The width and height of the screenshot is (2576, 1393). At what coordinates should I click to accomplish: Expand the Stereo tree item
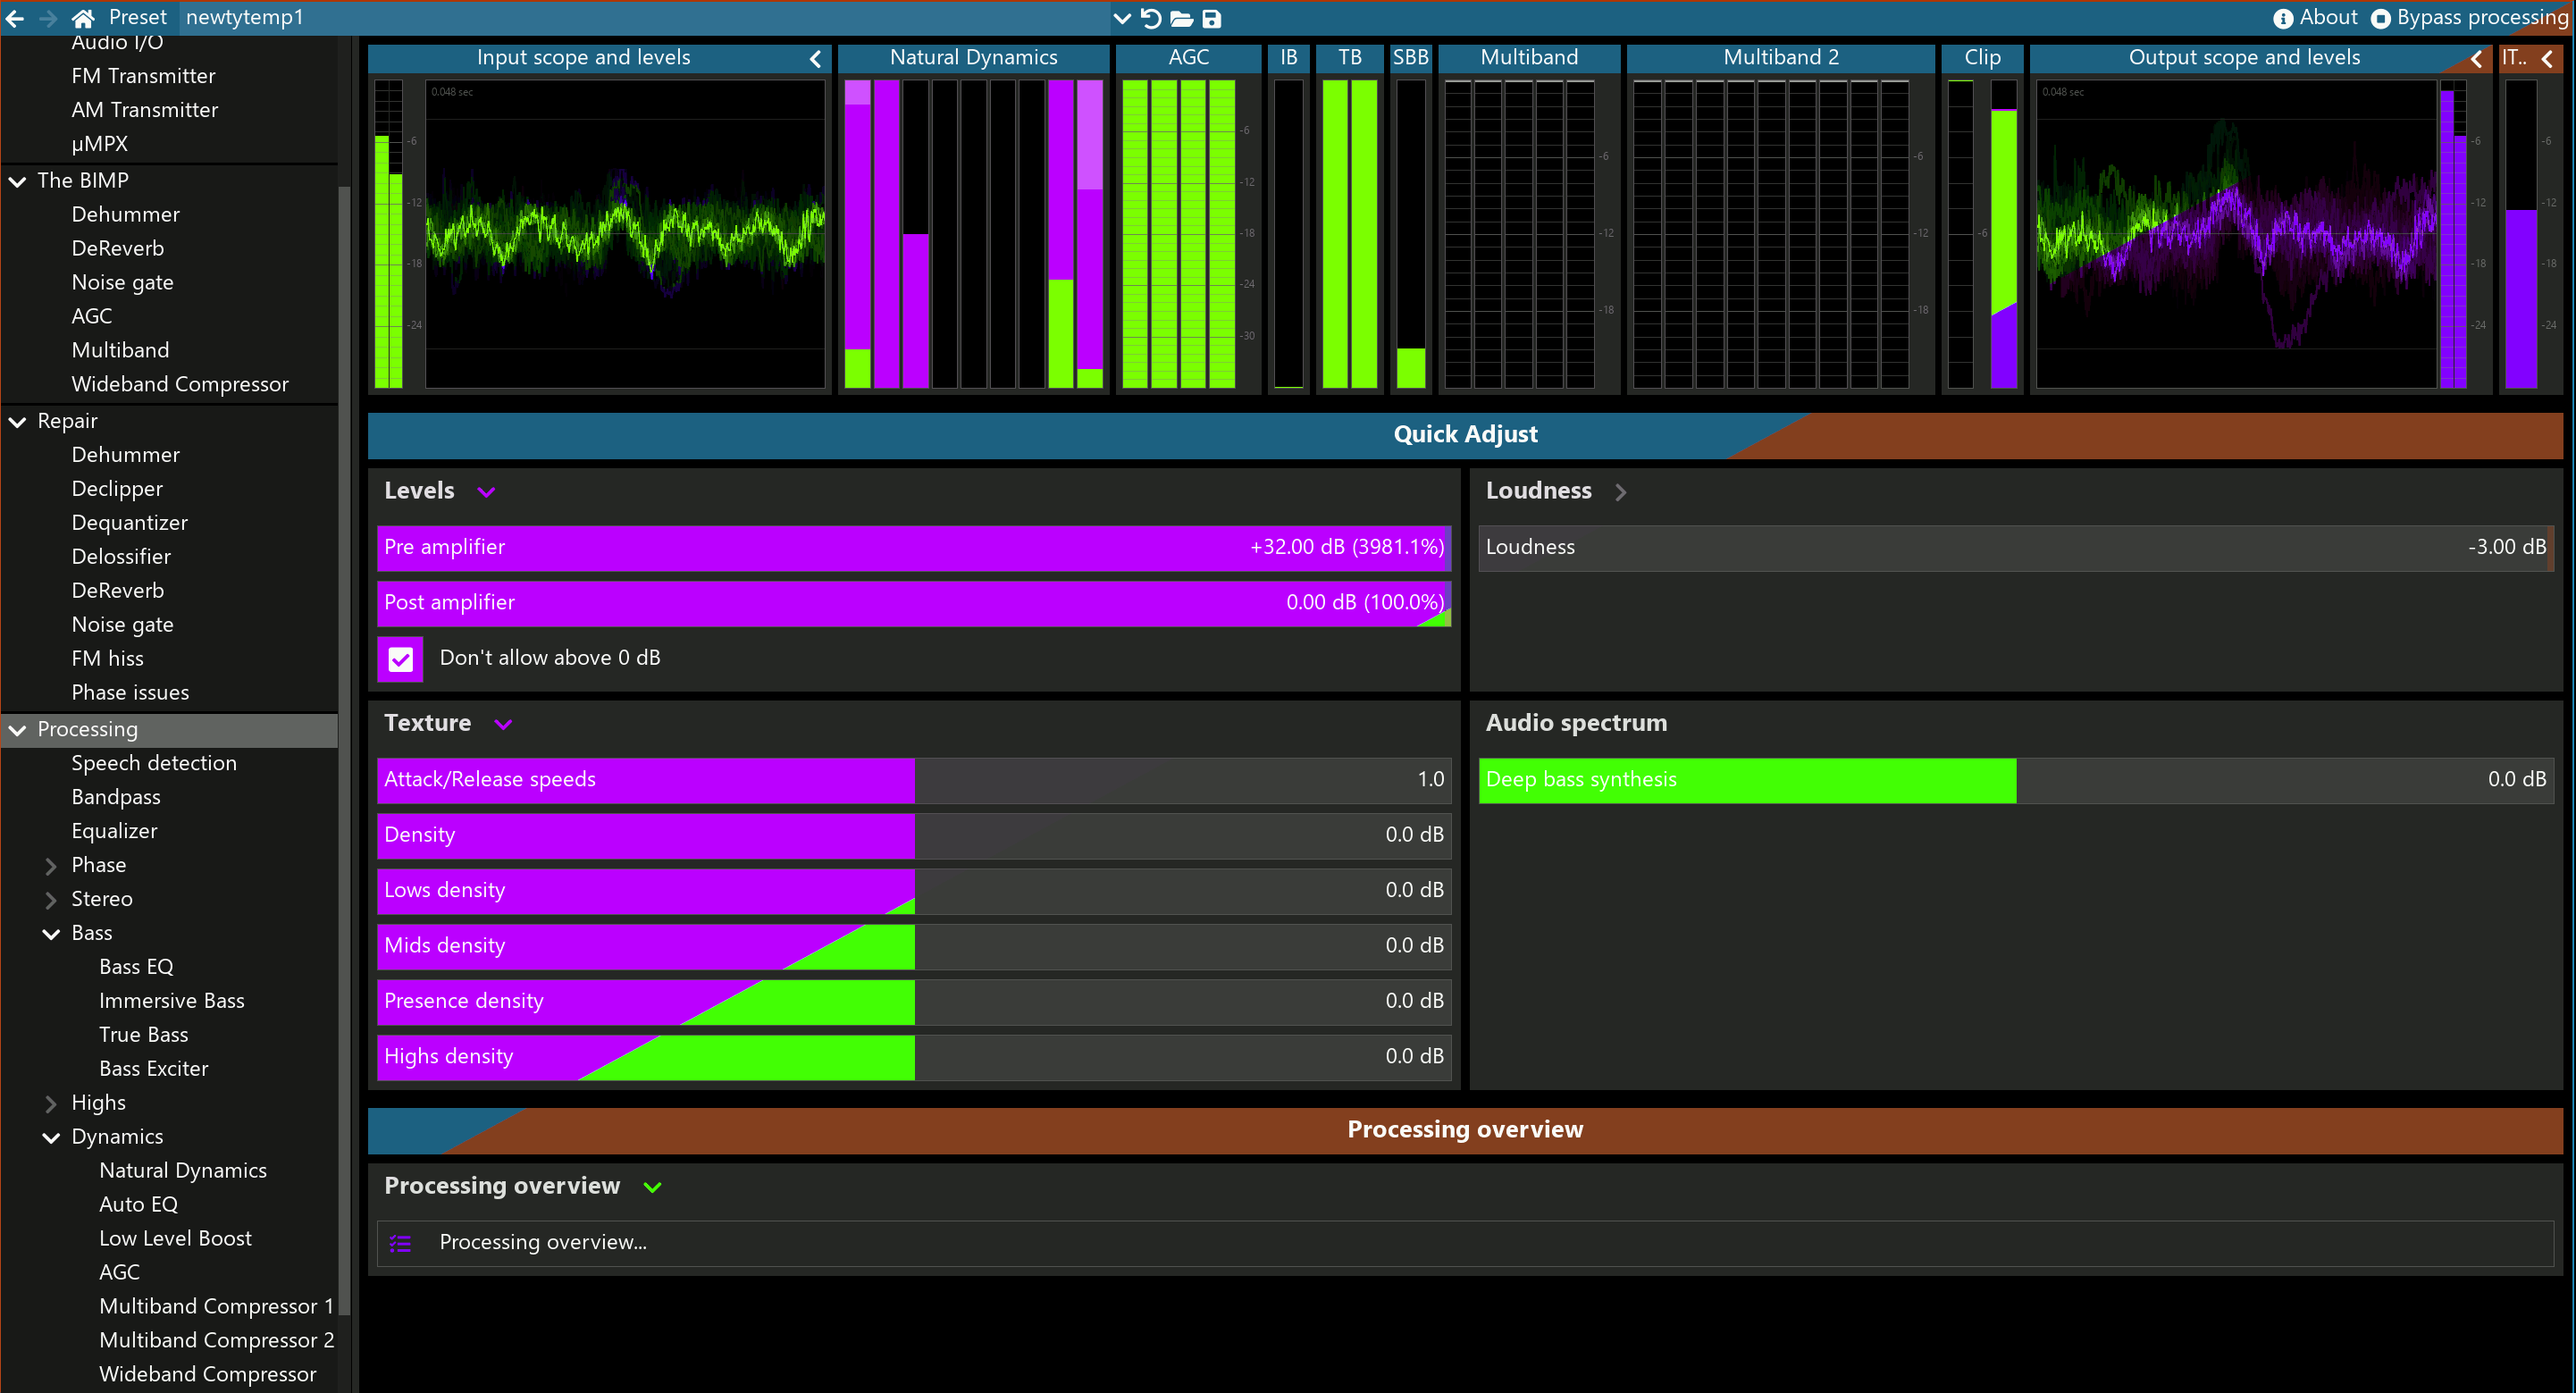pyautogui.click(x=51, y=900)
